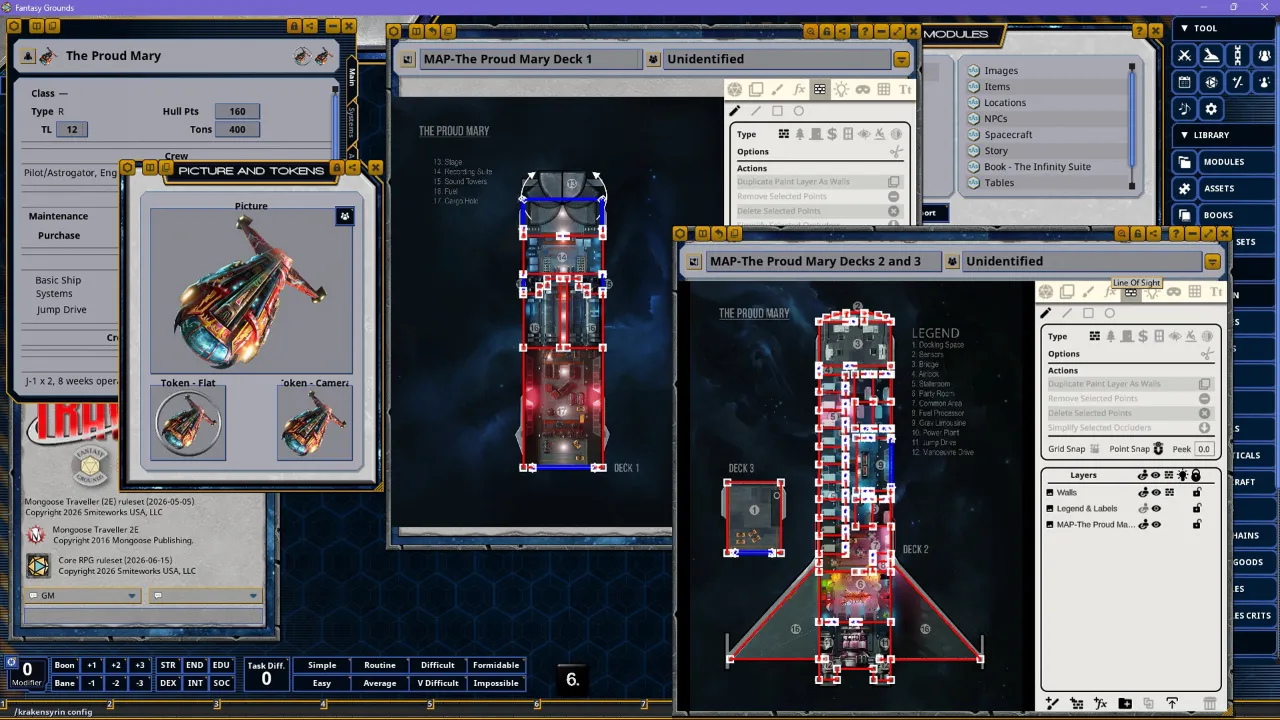Select the text Tt tool in Decks 2 and 3 toolbar

1216,292
